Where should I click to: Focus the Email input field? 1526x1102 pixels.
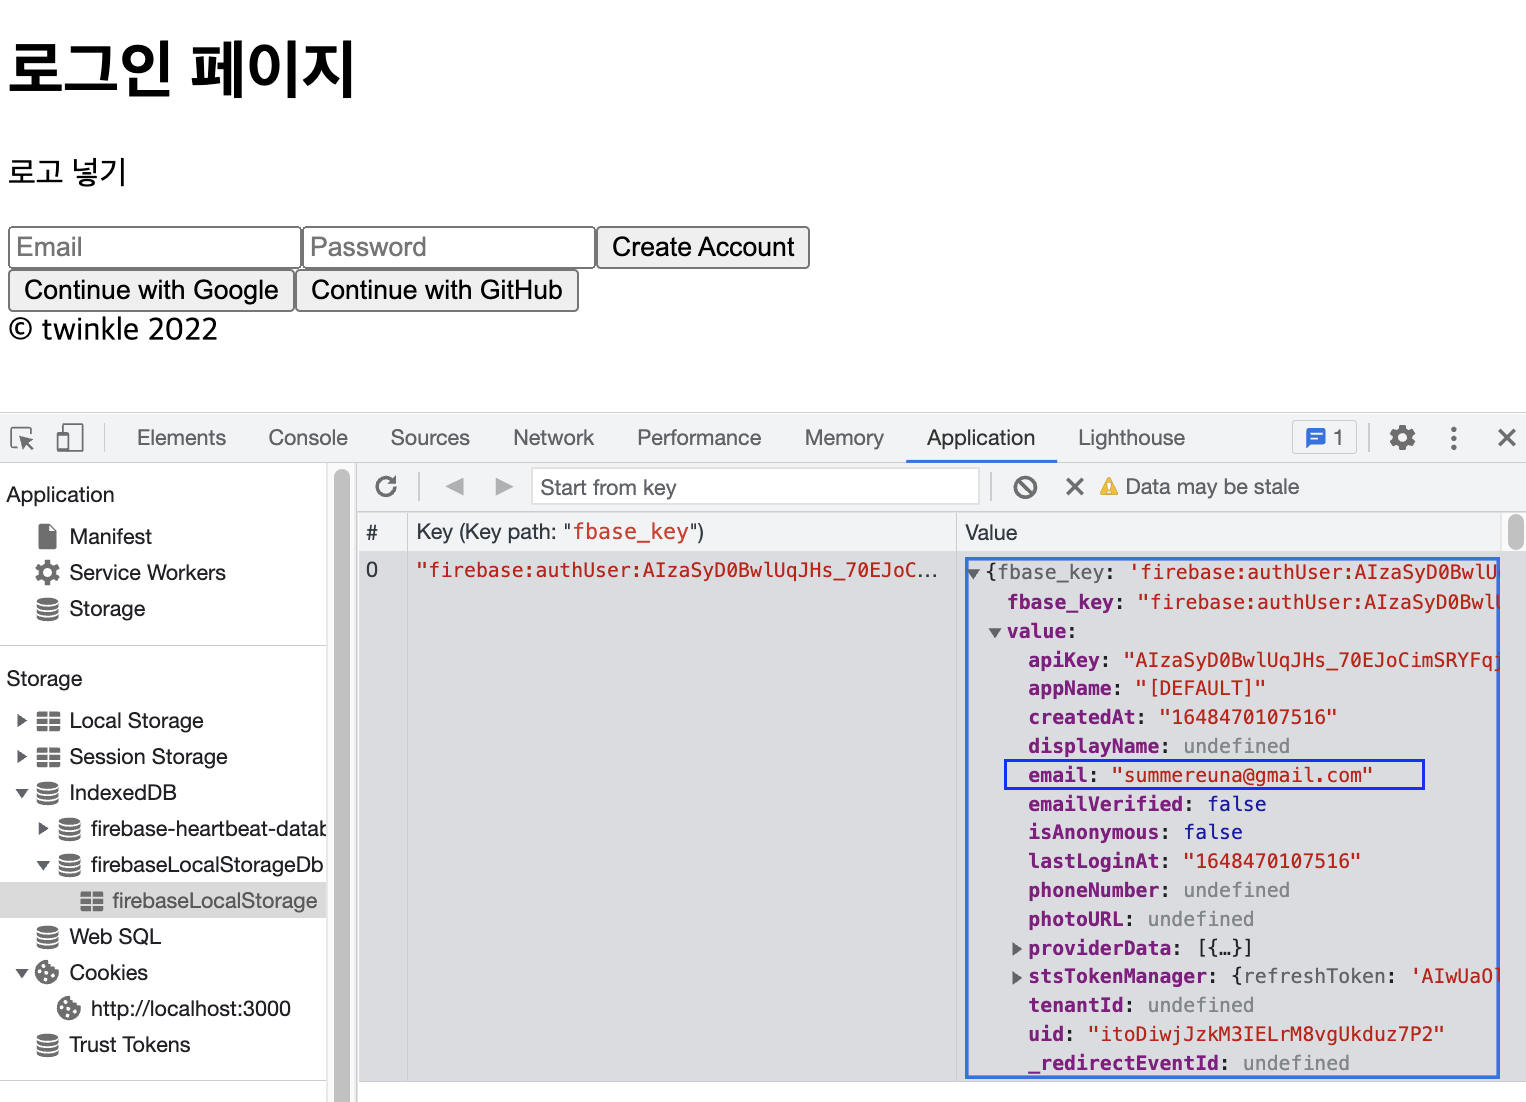click(155, 247)
